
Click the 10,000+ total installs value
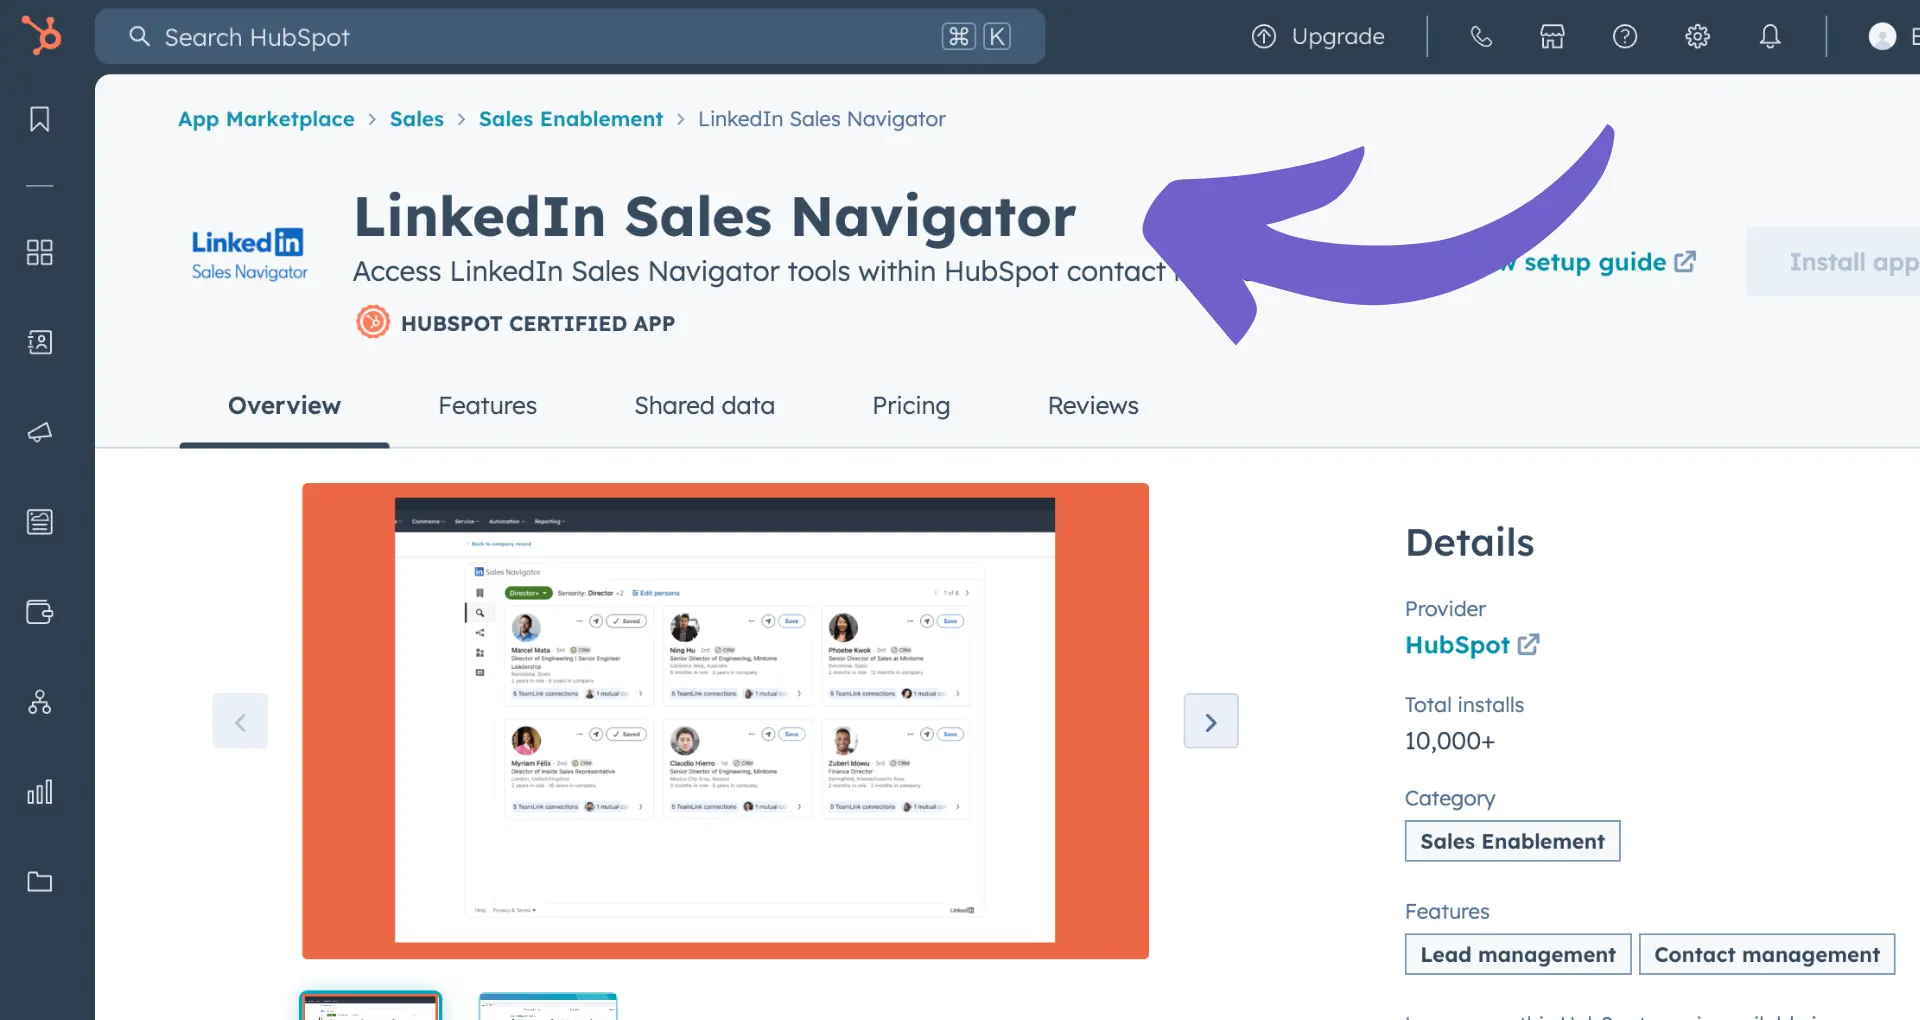tap(1450, 741)
